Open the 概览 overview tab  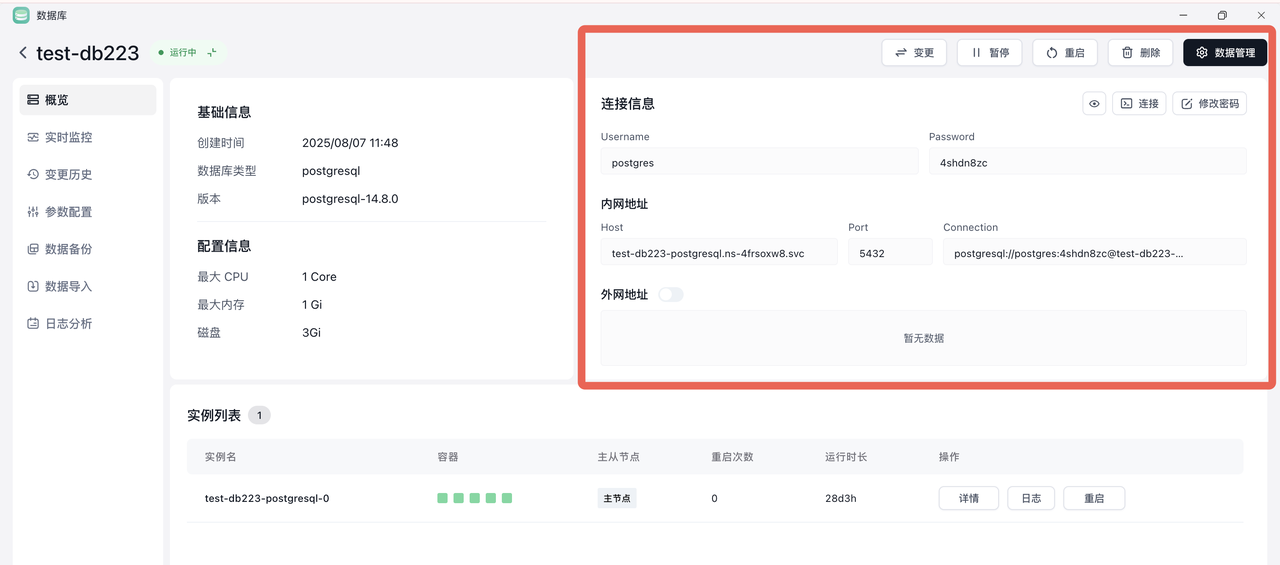(87, 100)
